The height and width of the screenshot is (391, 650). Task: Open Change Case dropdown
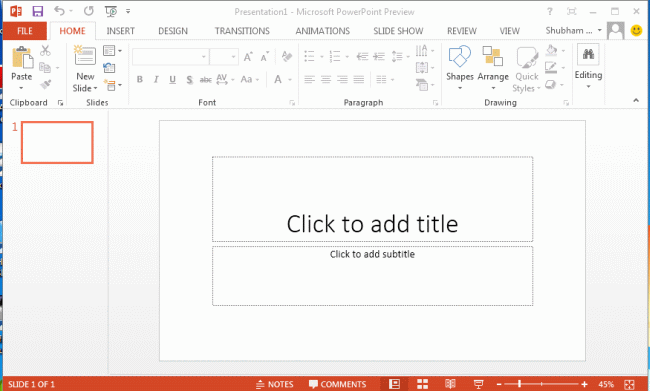tap(250, 80)
